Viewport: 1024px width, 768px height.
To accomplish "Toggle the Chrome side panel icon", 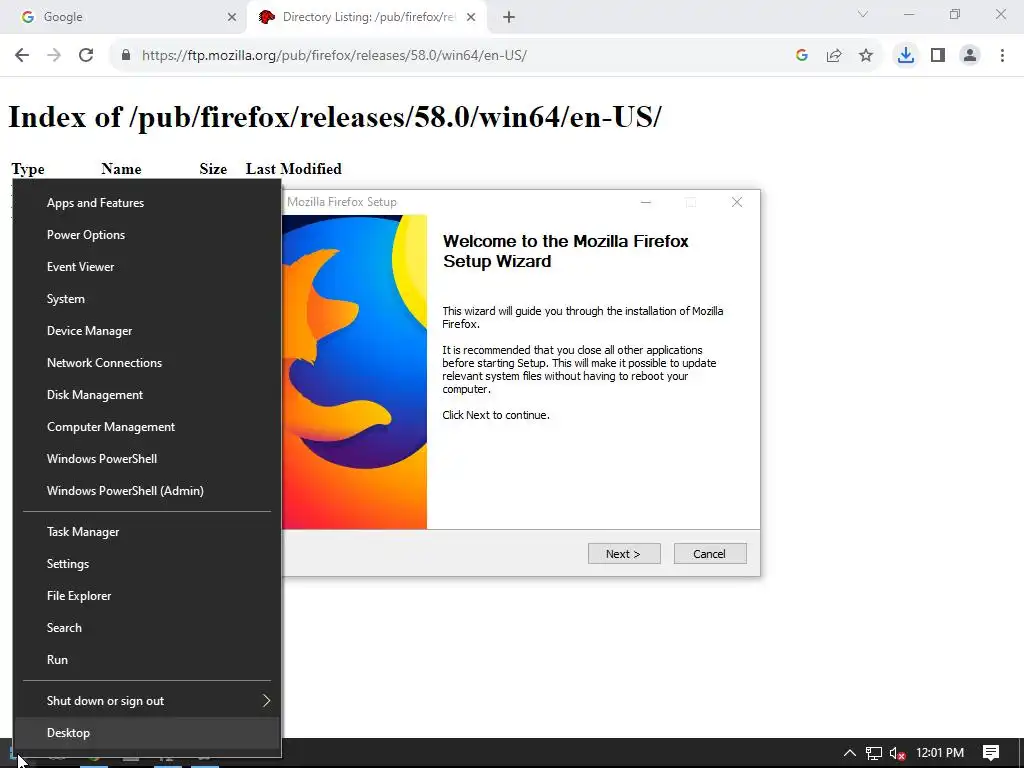I will pos(938,56).
